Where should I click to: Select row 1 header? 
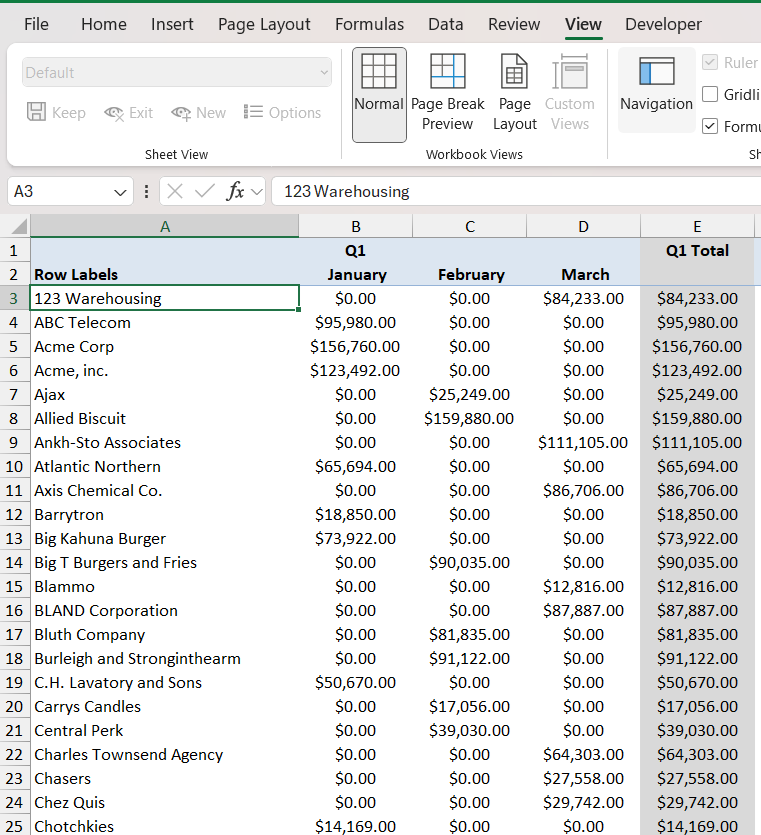[14, 250]
